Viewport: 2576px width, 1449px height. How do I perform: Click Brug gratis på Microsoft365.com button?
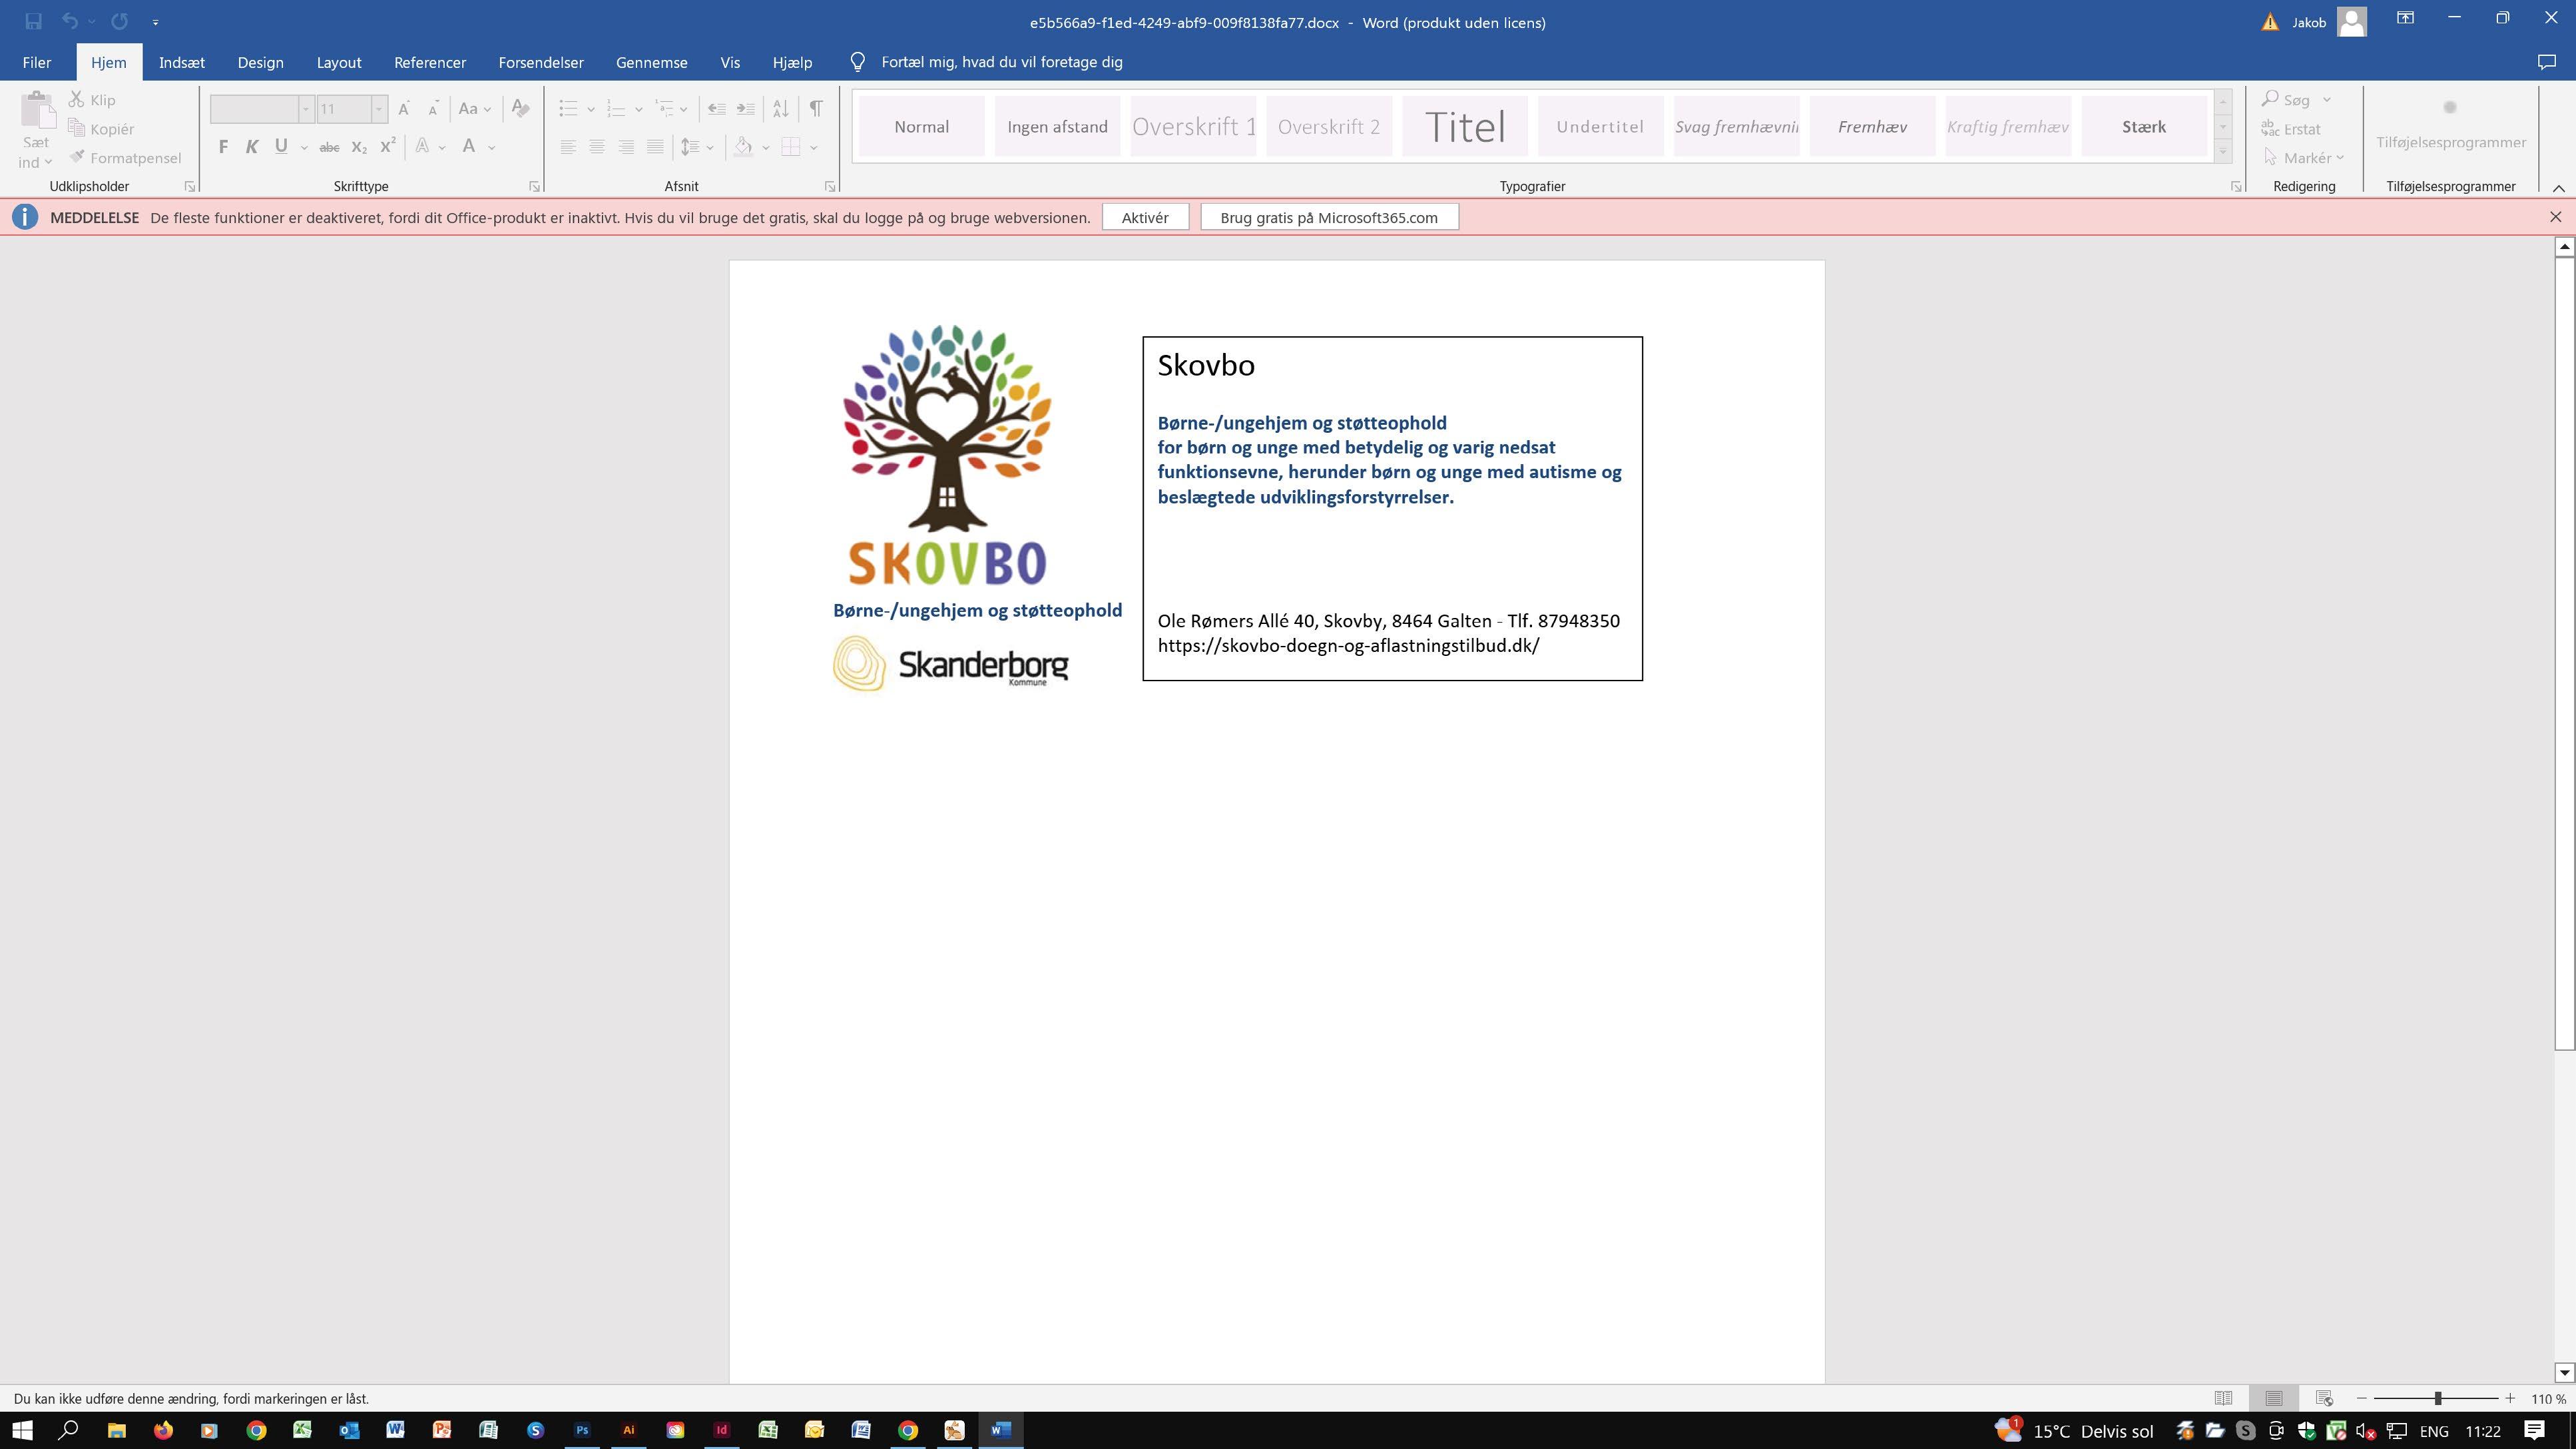pos(1328,217)
